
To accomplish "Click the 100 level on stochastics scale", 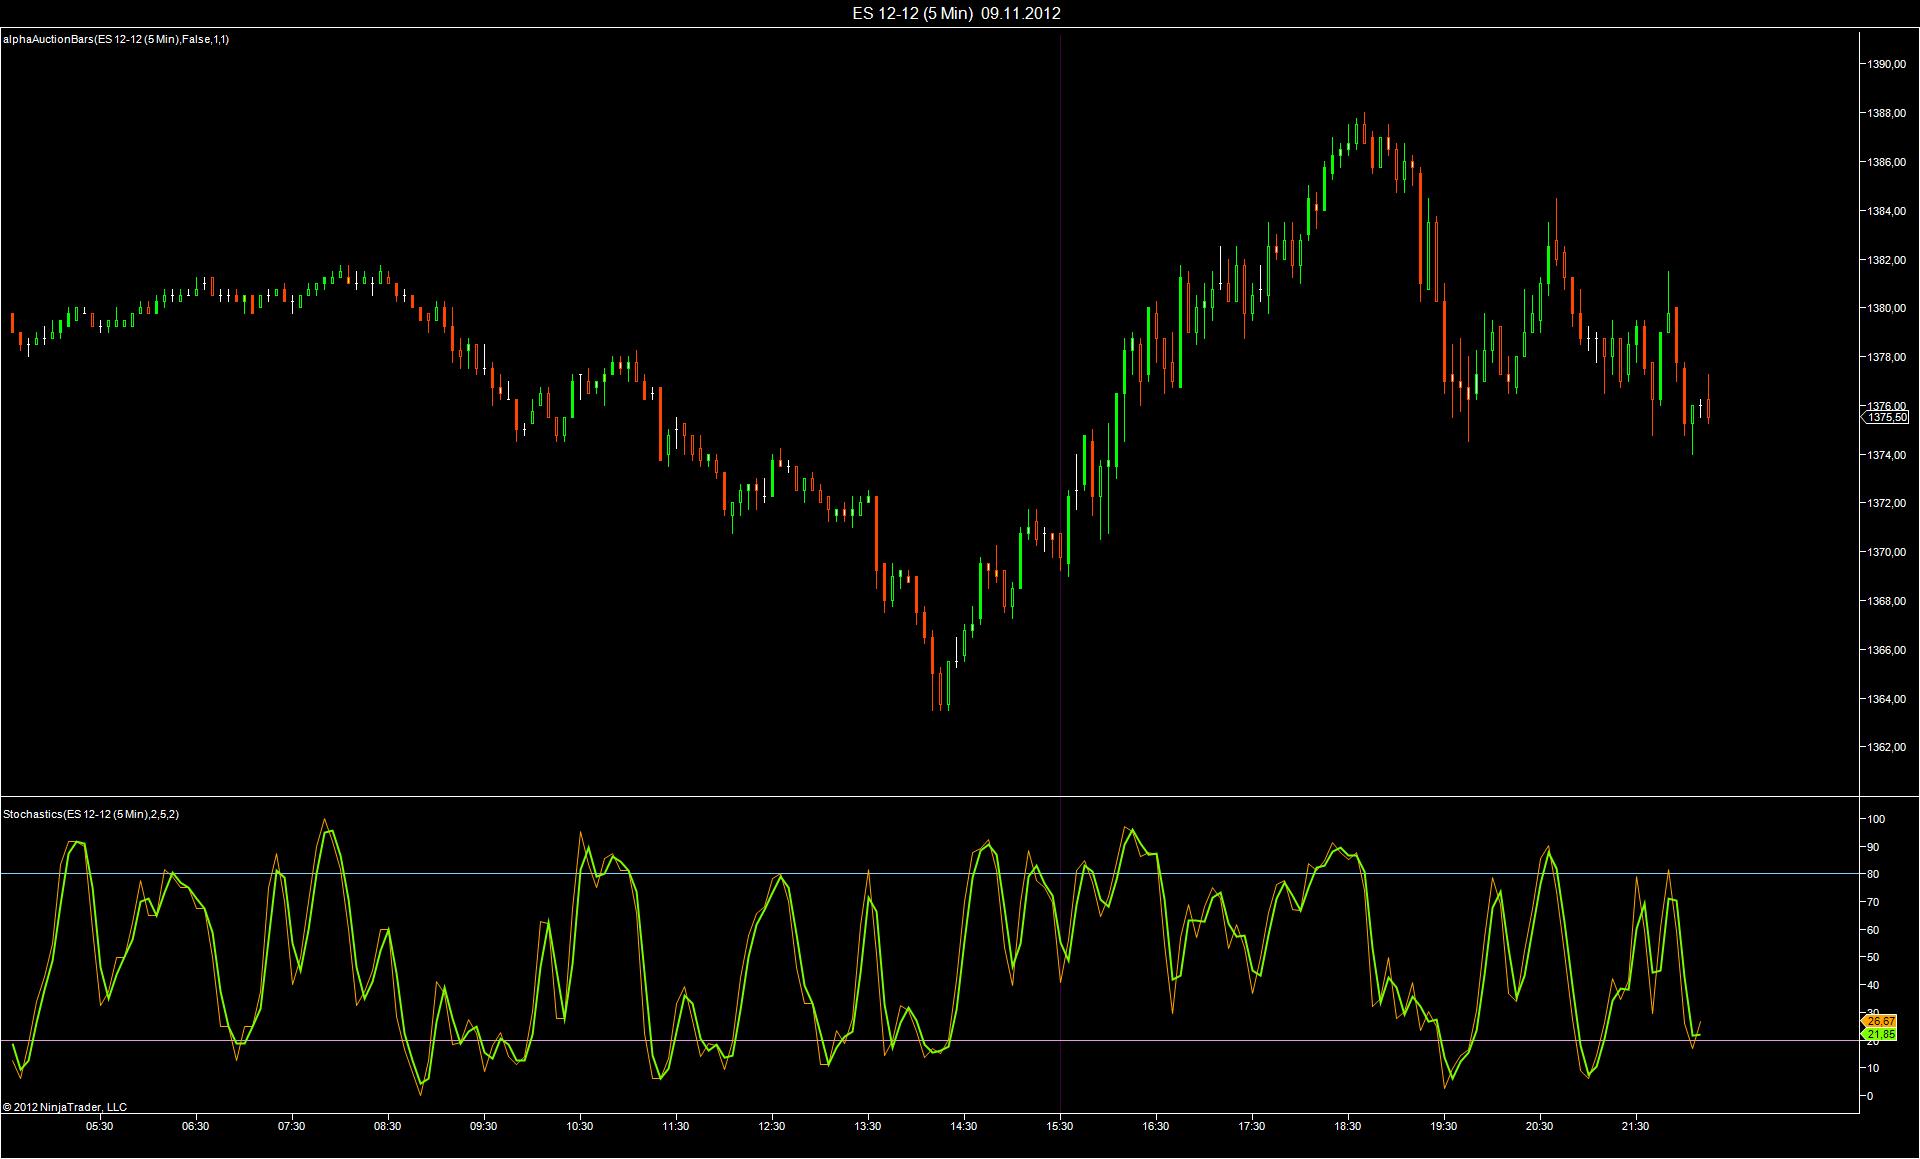I will (x=1876, y=819).
